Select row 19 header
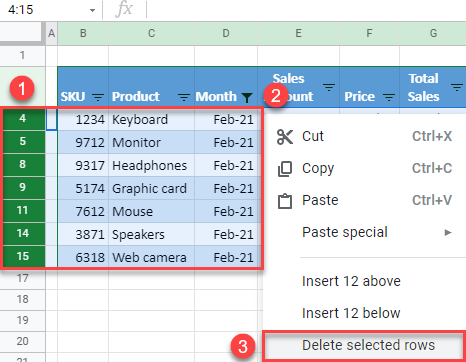This screenshot has height=362, width=466. pos(22,321)
